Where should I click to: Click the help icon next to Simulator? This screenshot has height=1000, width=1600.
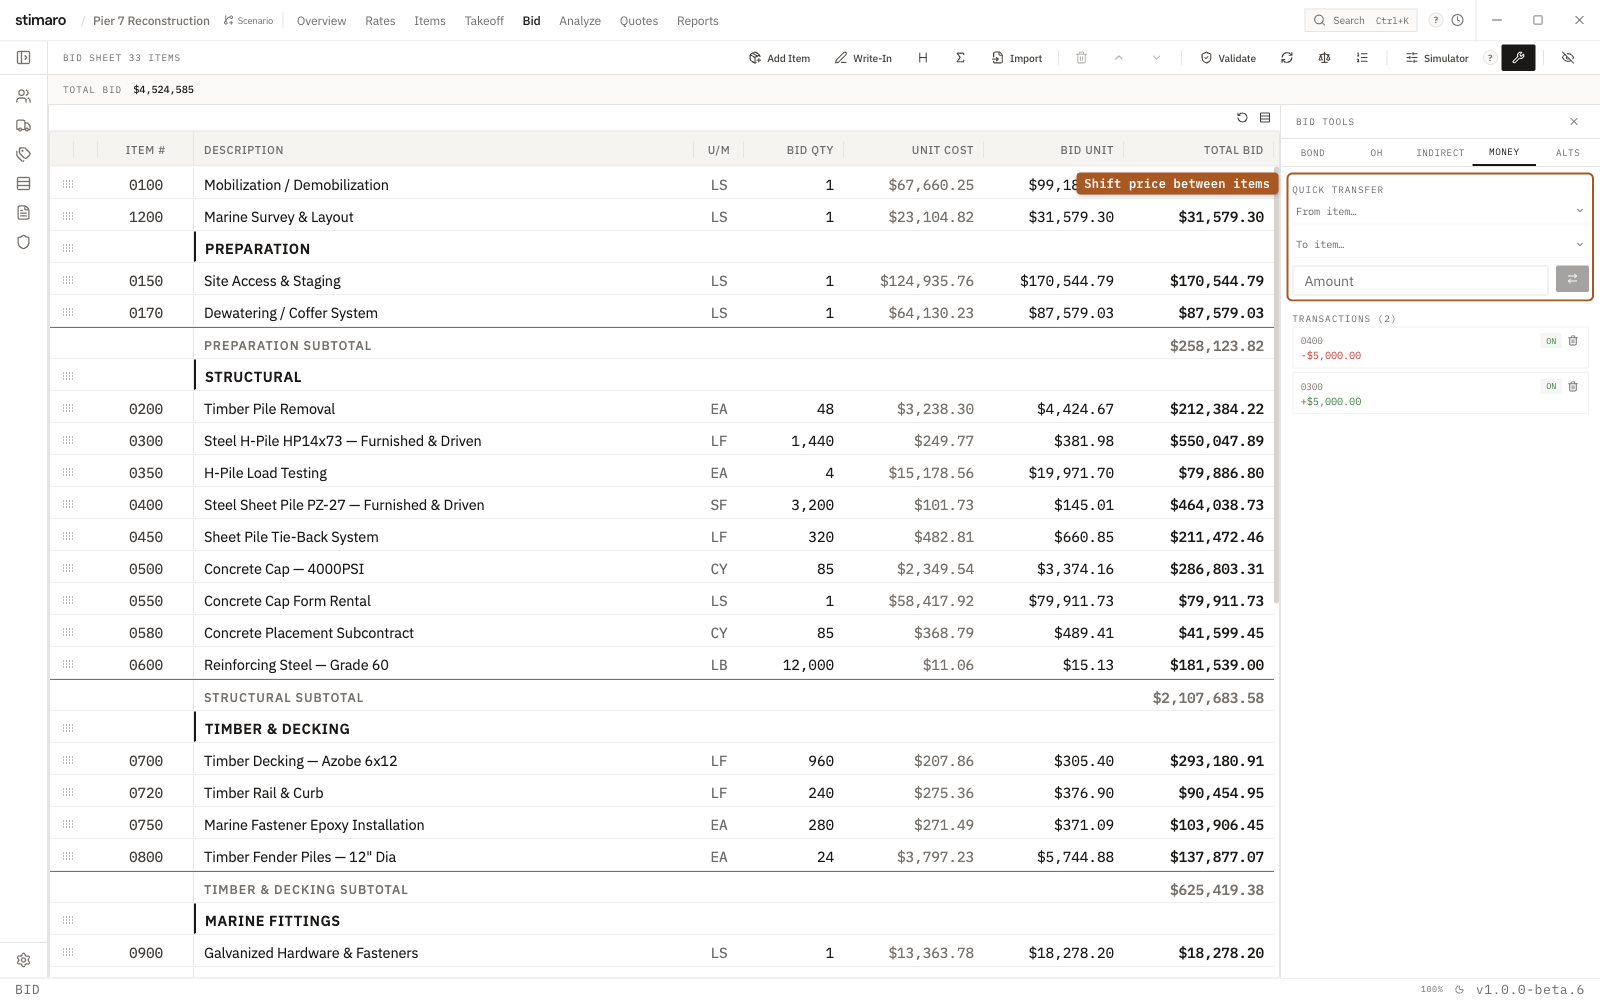click(1489, 58)
